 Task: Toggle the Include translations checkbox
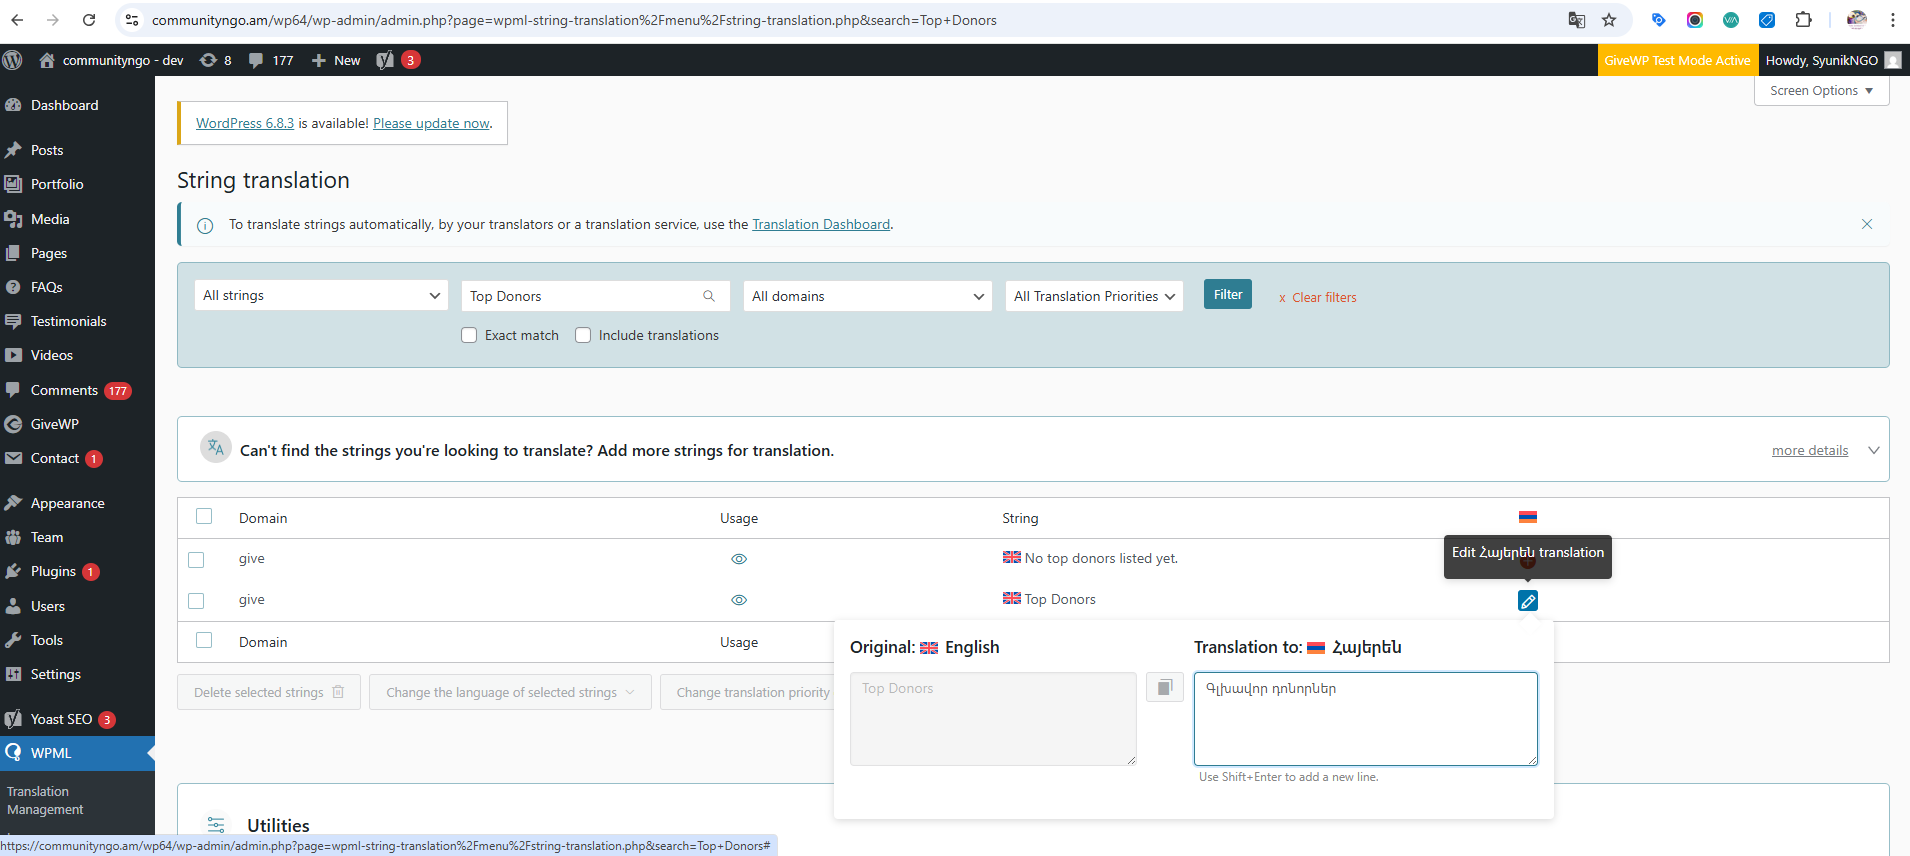(x=583, y=335)
